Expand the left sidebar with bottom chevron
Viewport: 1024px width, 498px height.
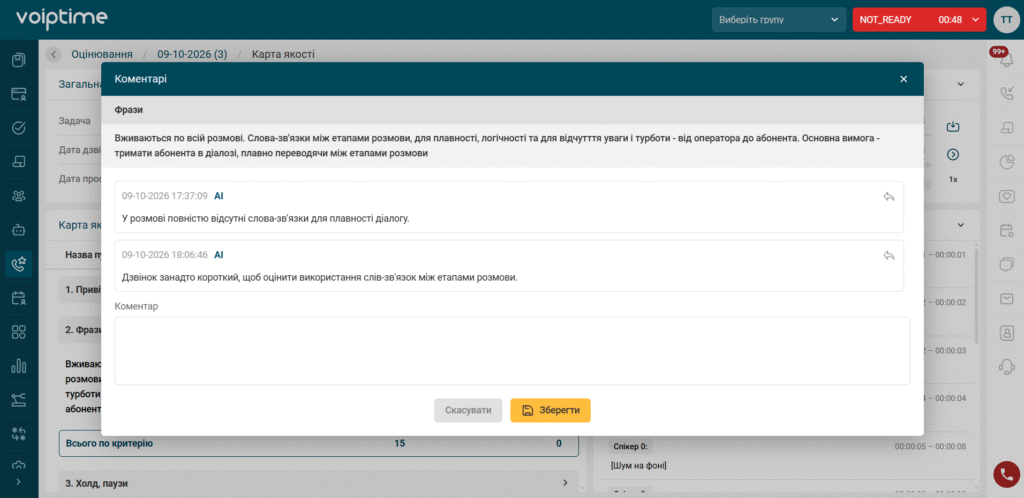[18, 482]
